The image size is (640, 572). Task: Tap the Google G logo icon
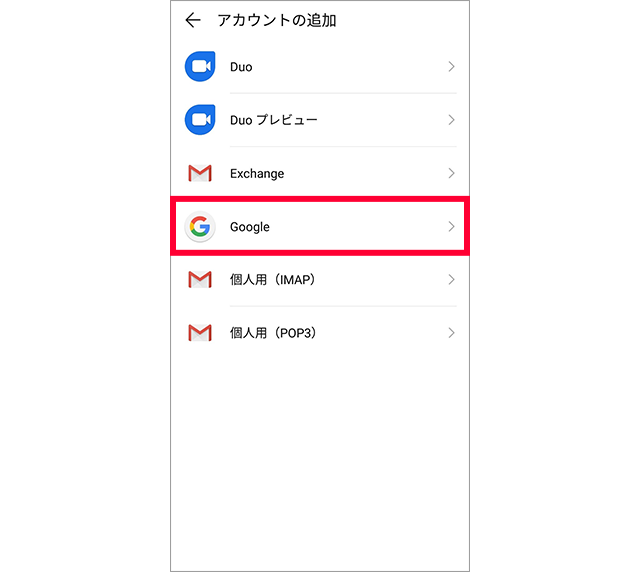200,226
